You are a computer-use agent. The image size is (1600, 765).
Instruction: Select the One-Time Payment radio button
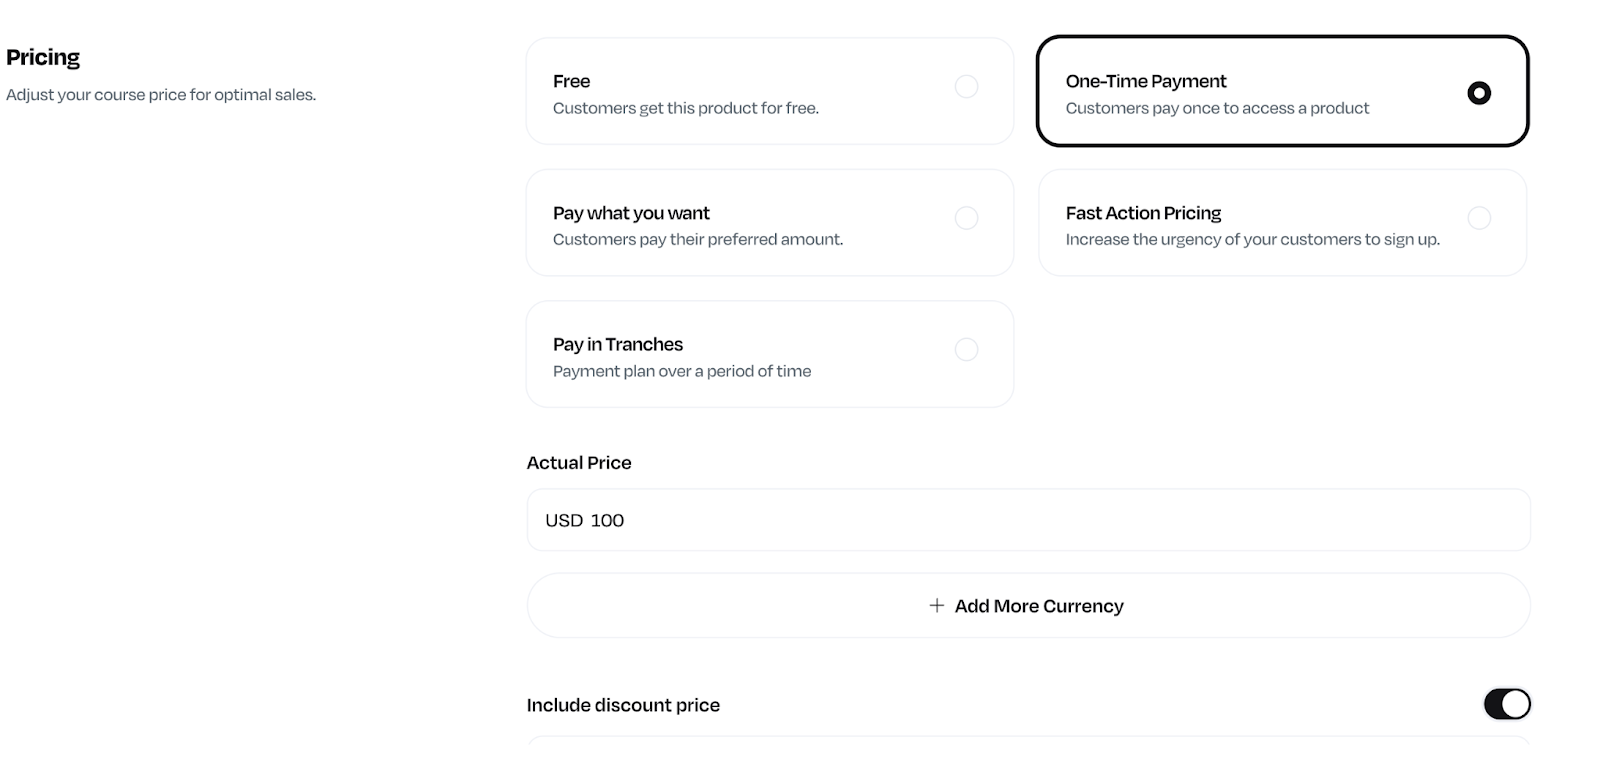1479,92
